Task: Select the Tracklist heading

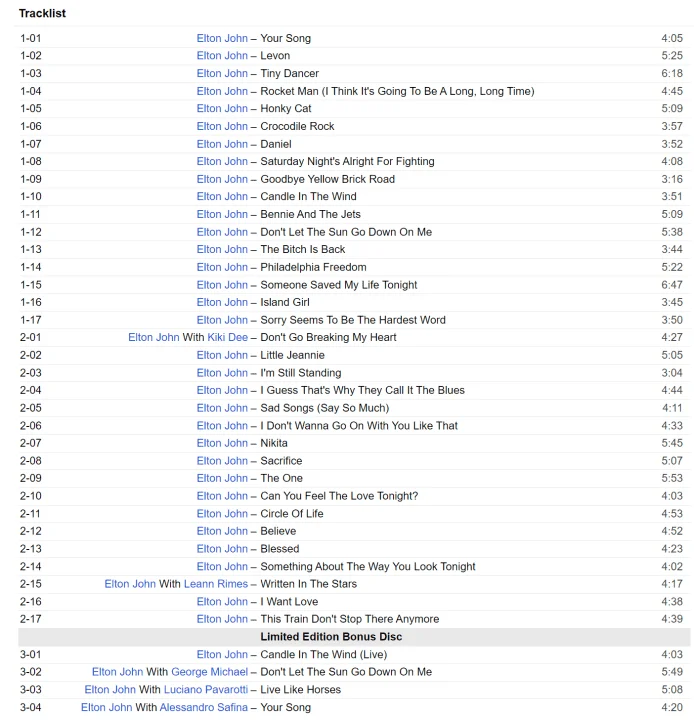Action: pyautogui.click(x=42, y=13)
